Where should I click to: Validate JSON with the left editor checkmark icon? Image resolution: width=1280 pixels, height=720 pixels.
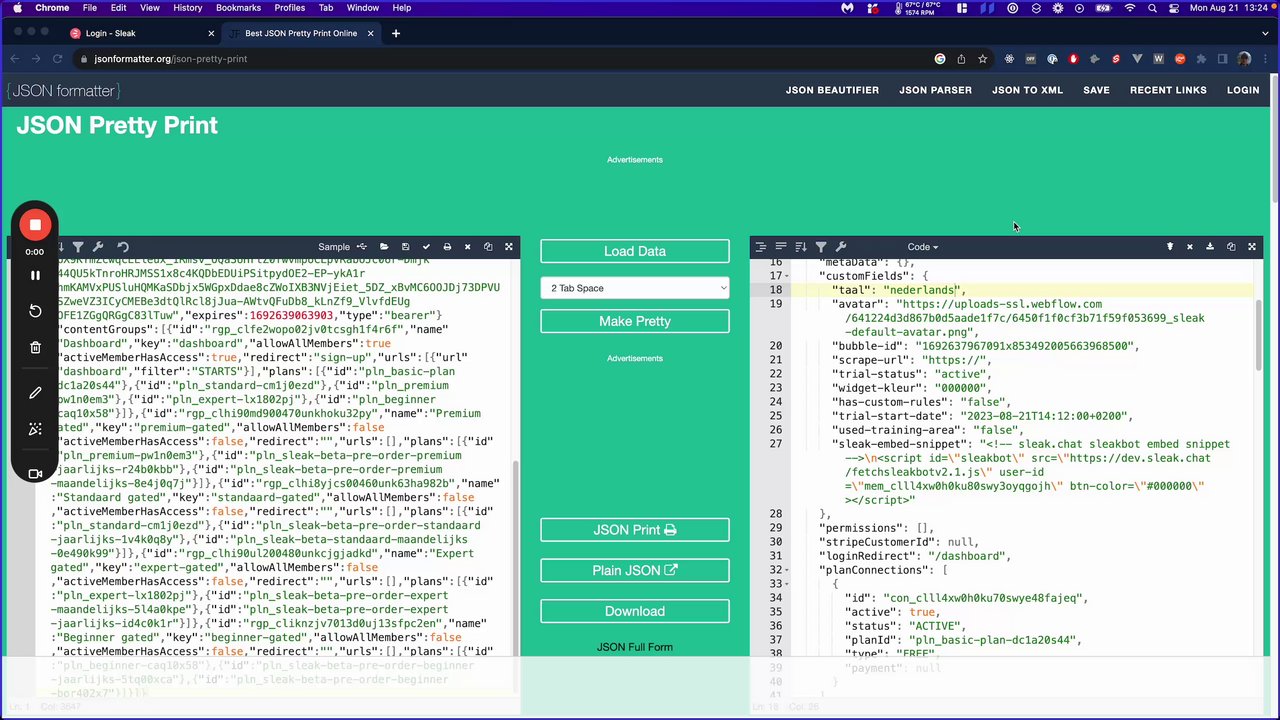(426, 247)
